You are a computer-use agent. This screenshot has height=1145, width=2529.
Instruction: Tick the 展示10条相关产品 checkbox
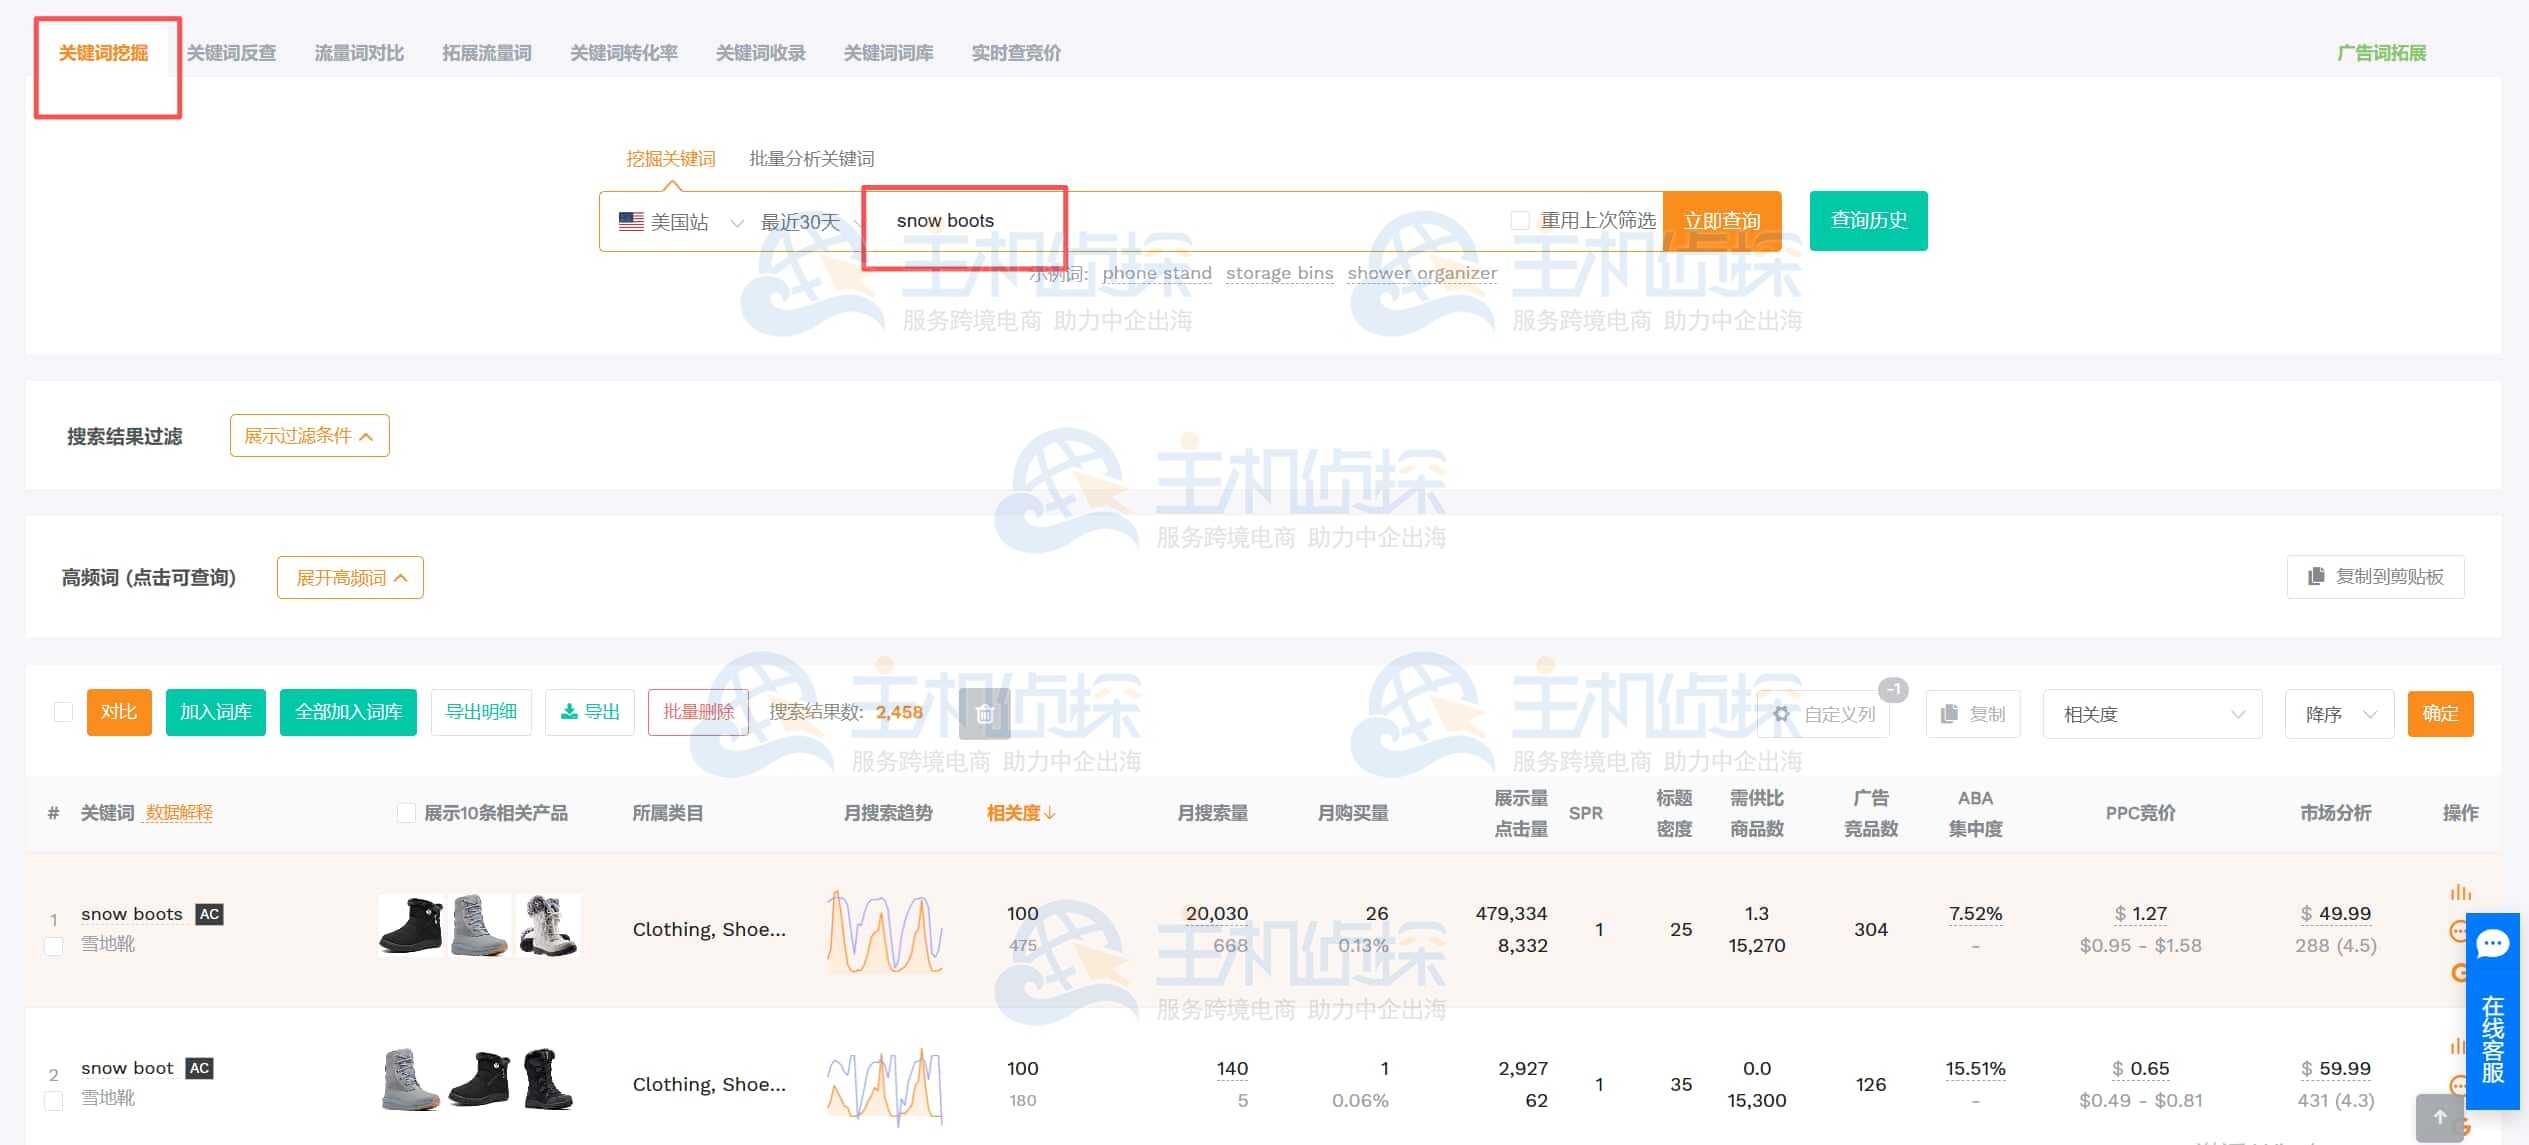(406, 813)
